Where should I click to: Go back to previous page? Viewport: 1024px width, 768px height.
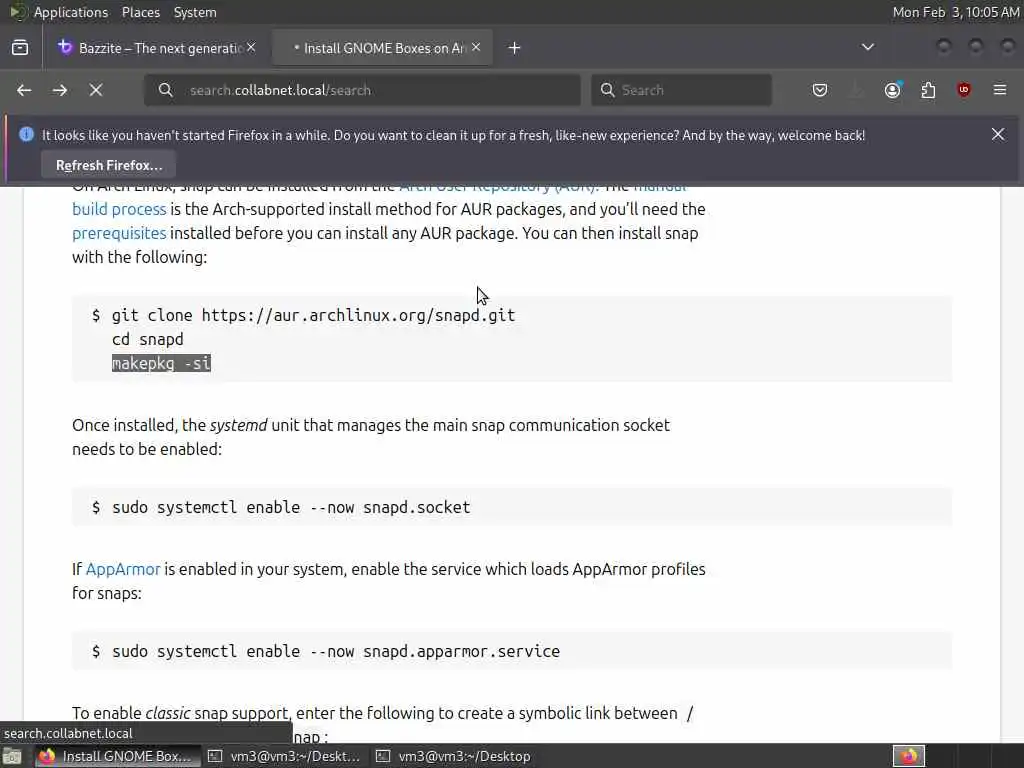click(x=24, y=90)
